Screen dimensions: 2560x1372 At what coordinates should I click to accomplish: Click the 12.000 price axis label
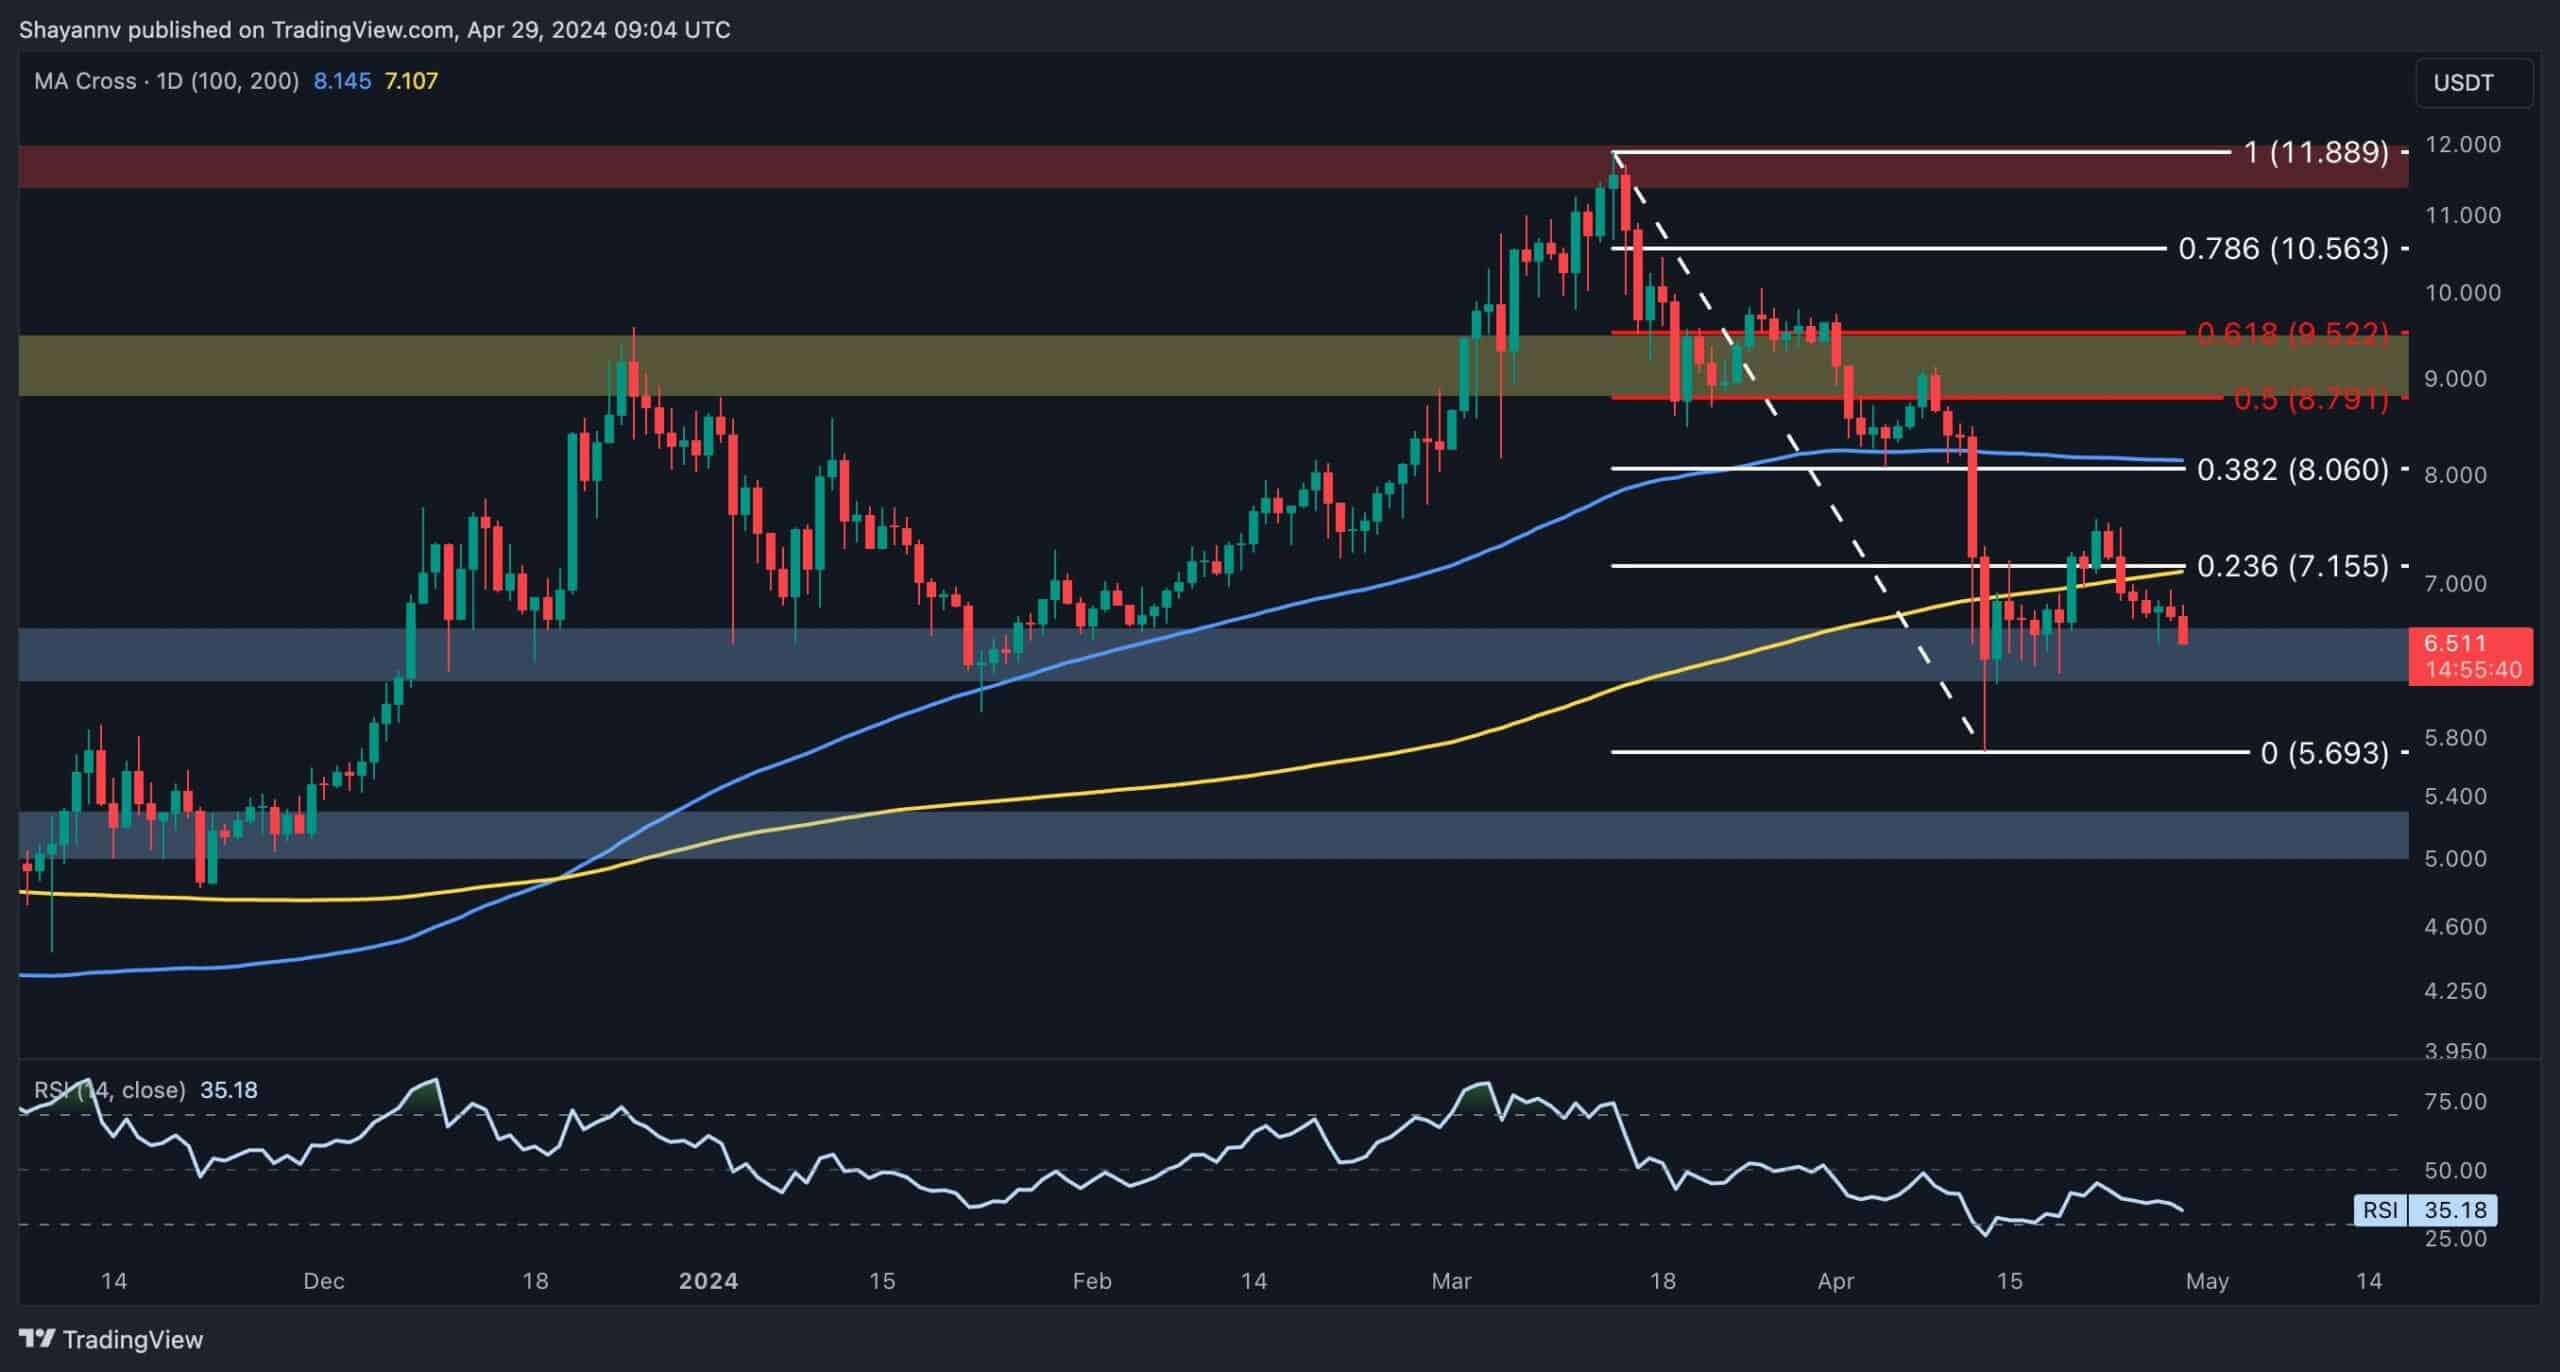point(2464,144)
